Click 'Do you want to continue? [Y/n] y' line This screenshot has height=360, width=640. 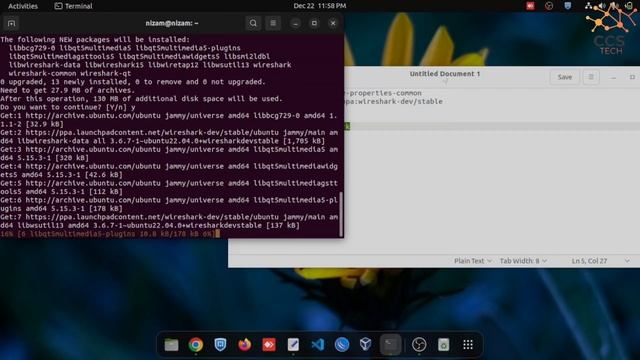[68, 107]
